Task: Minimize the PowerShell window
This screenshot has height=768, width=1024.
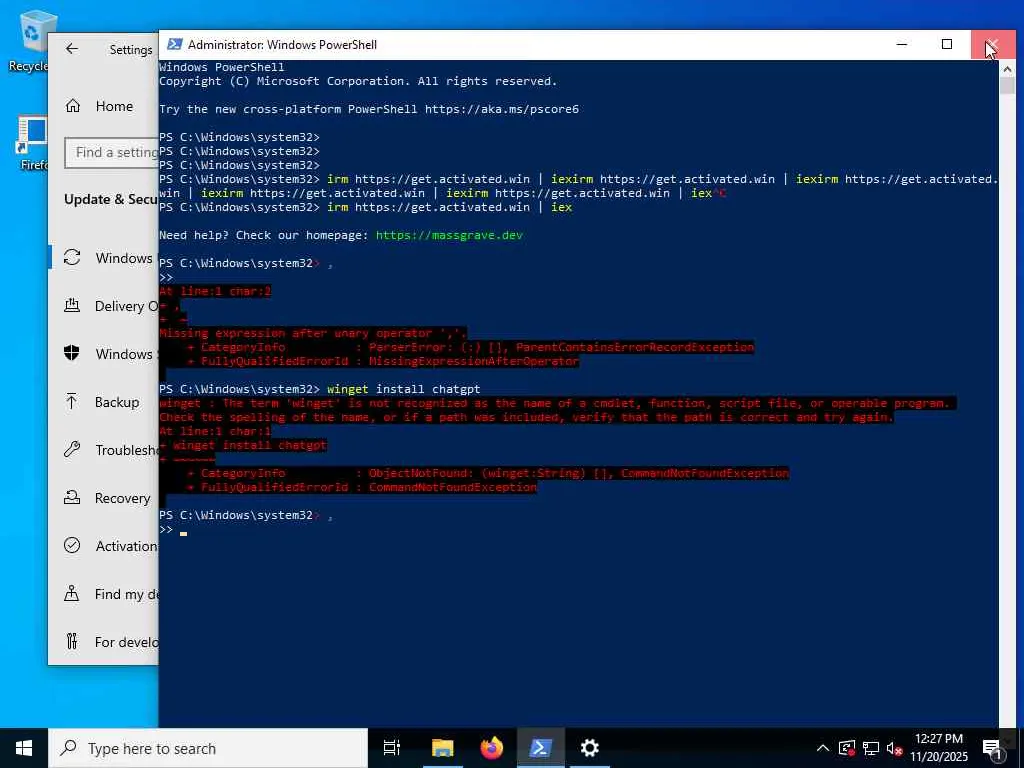Action: [902, 44]
